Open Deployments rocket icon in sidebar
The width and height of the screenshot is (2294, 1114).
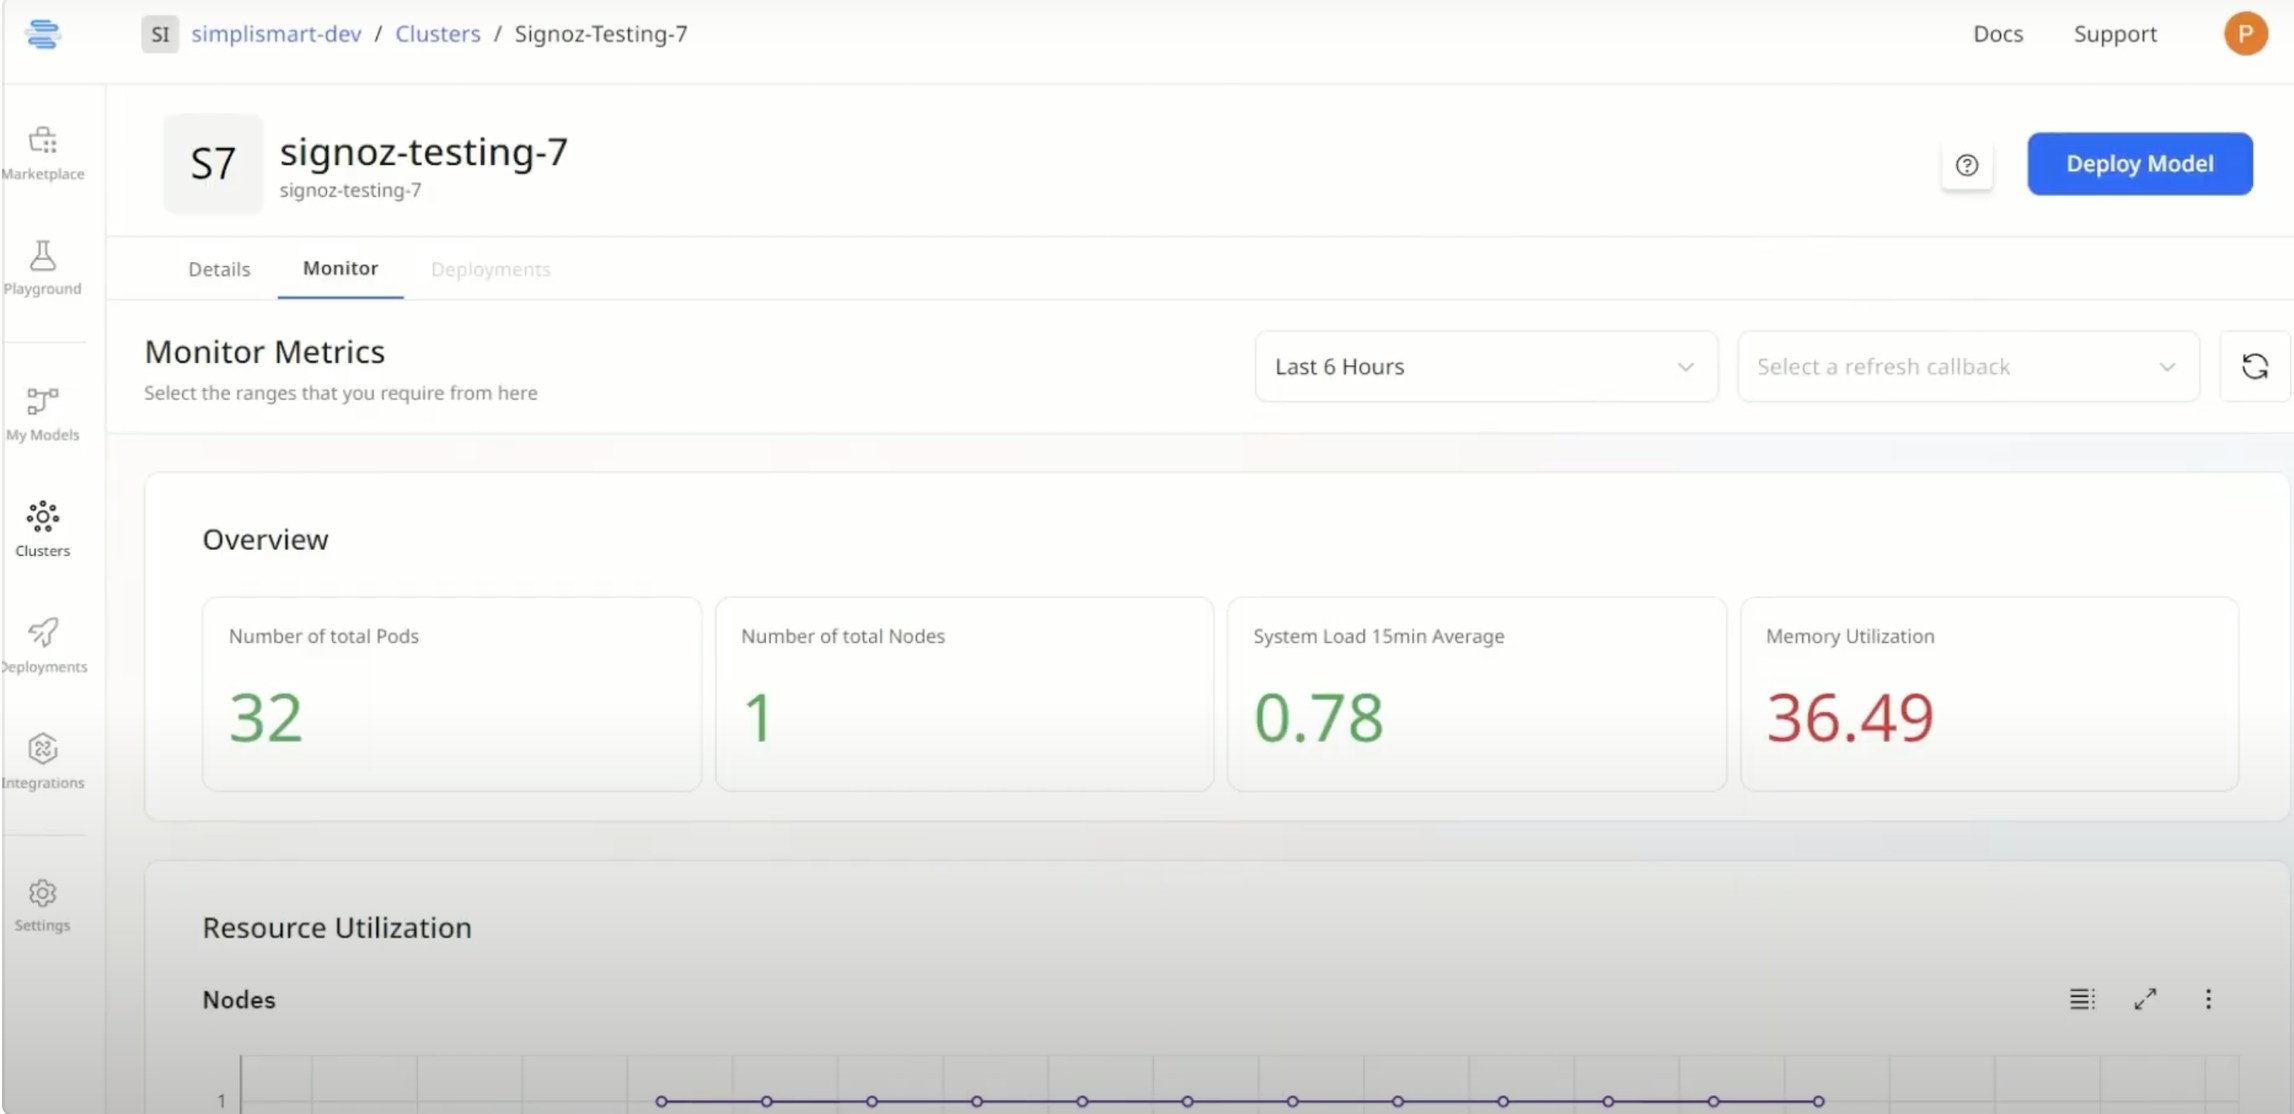[43, 645]
